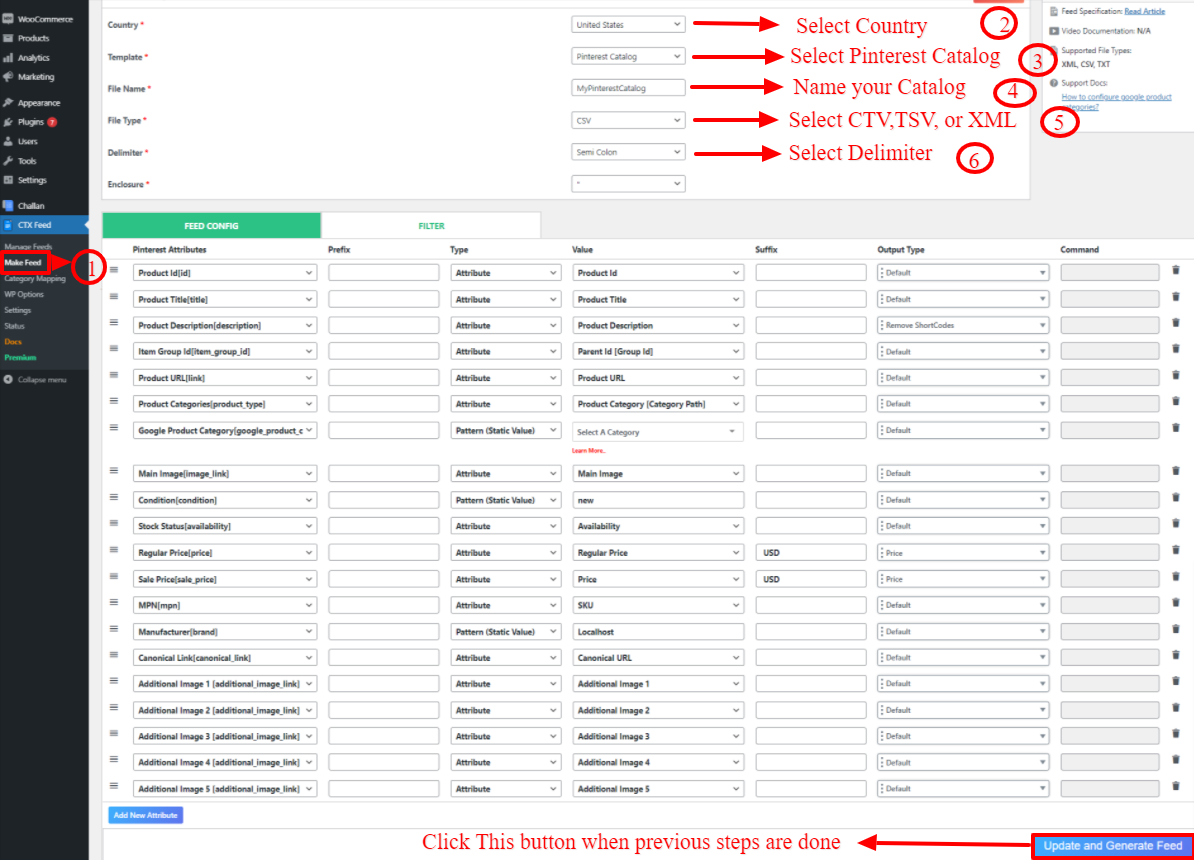Open the Country dropdown
1194x860 pixels.
click(x=628, y=24)
